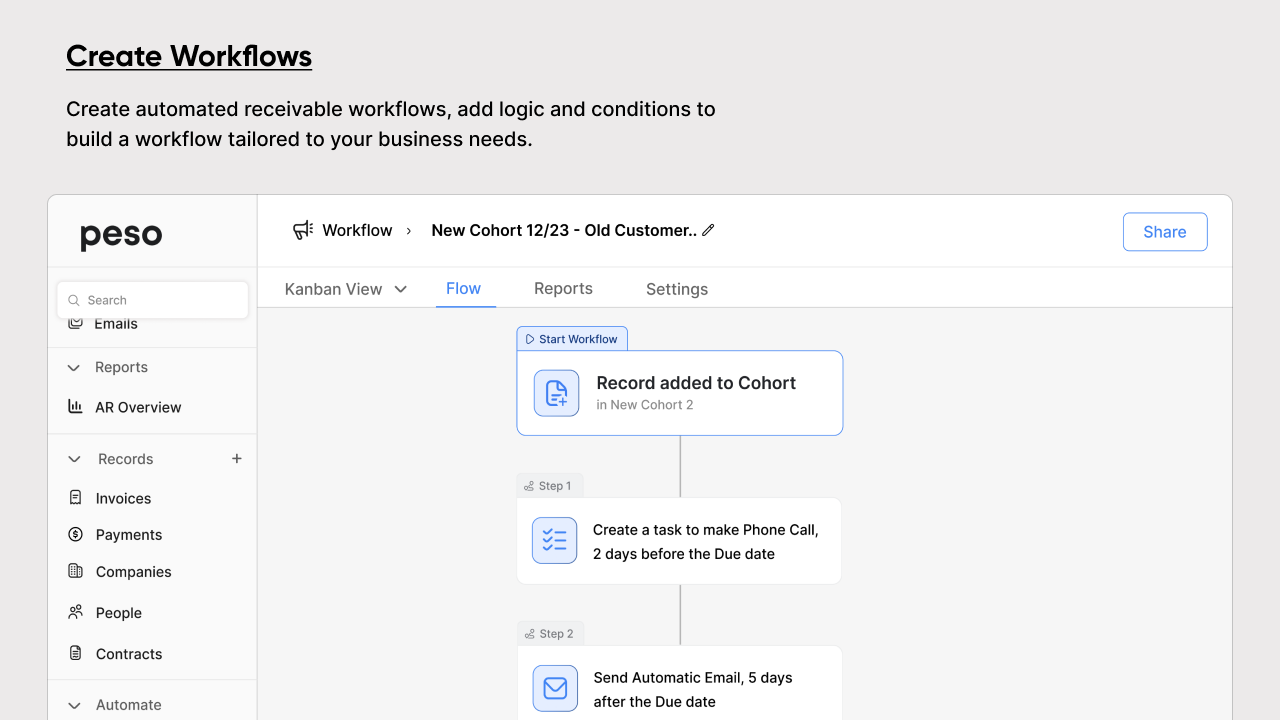Viewport: 1280px width, 720px height.
Task: Click the plus to add a new record type
Action: click(236, 458)
